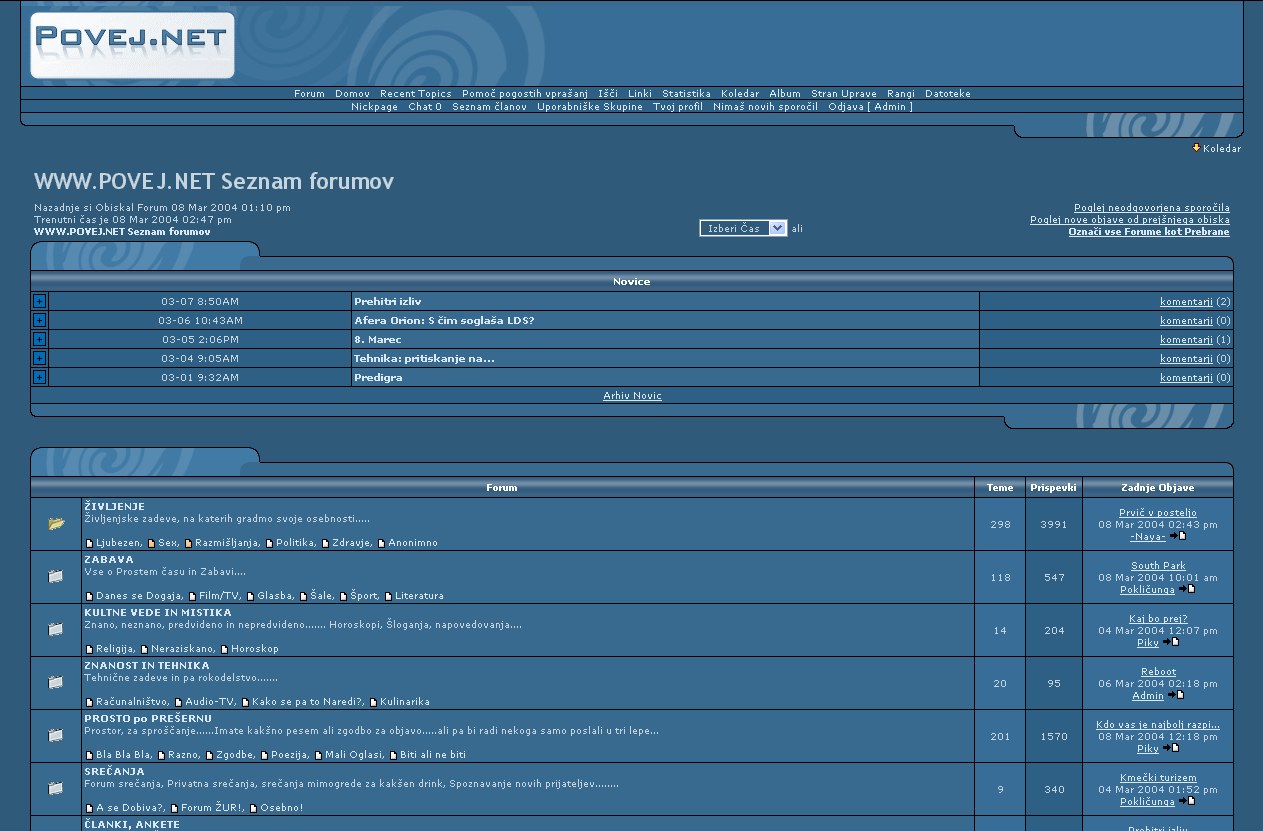Open the Kulinarika subforum
The height and width of the screenshot is (831, 1263).
click(405, 702)
